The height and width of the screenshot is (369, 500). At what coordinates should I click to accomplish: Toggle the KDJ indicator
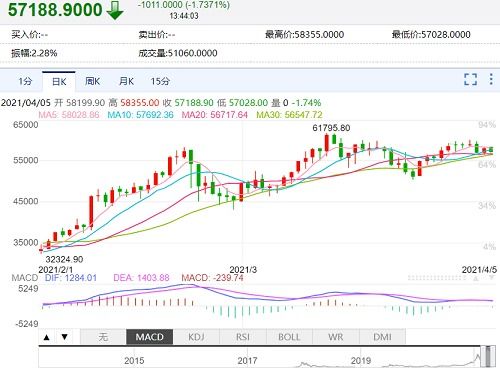tap(196, 337)
